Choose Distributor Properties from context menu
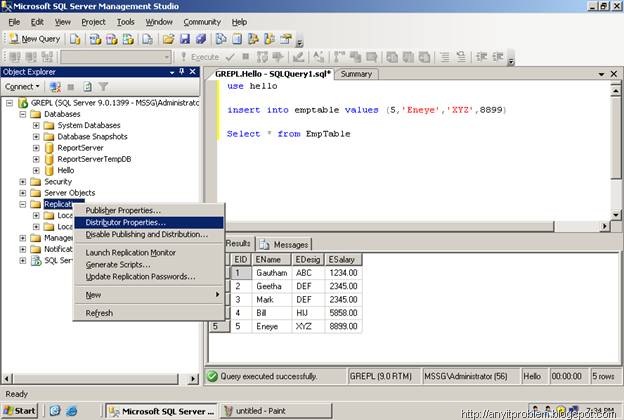 tap(149, 222)
